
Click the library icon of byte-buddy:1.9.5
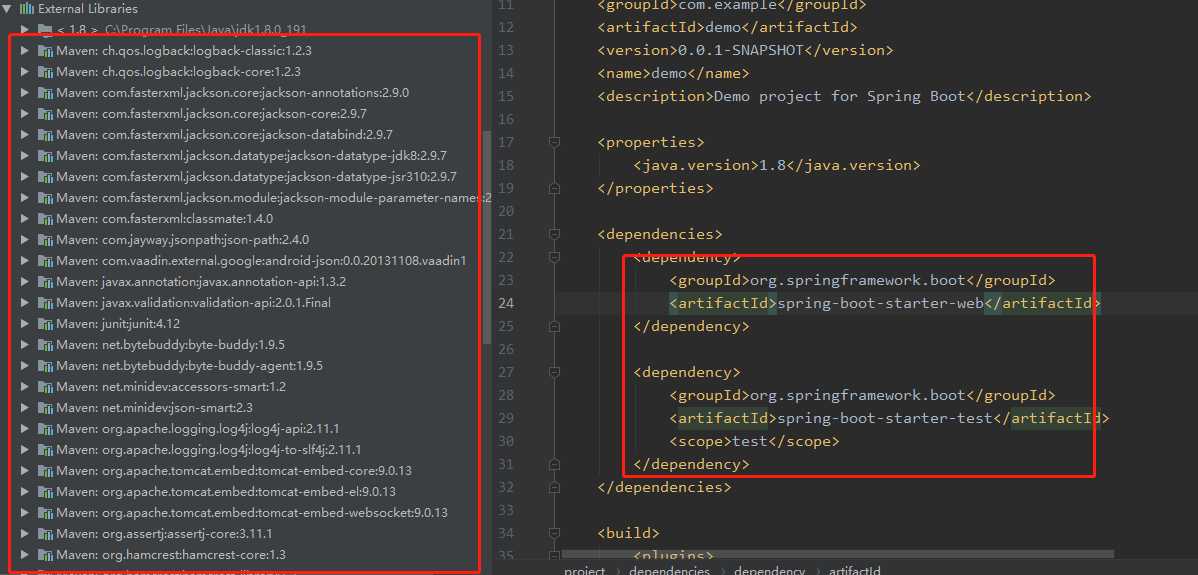[46, 345]
